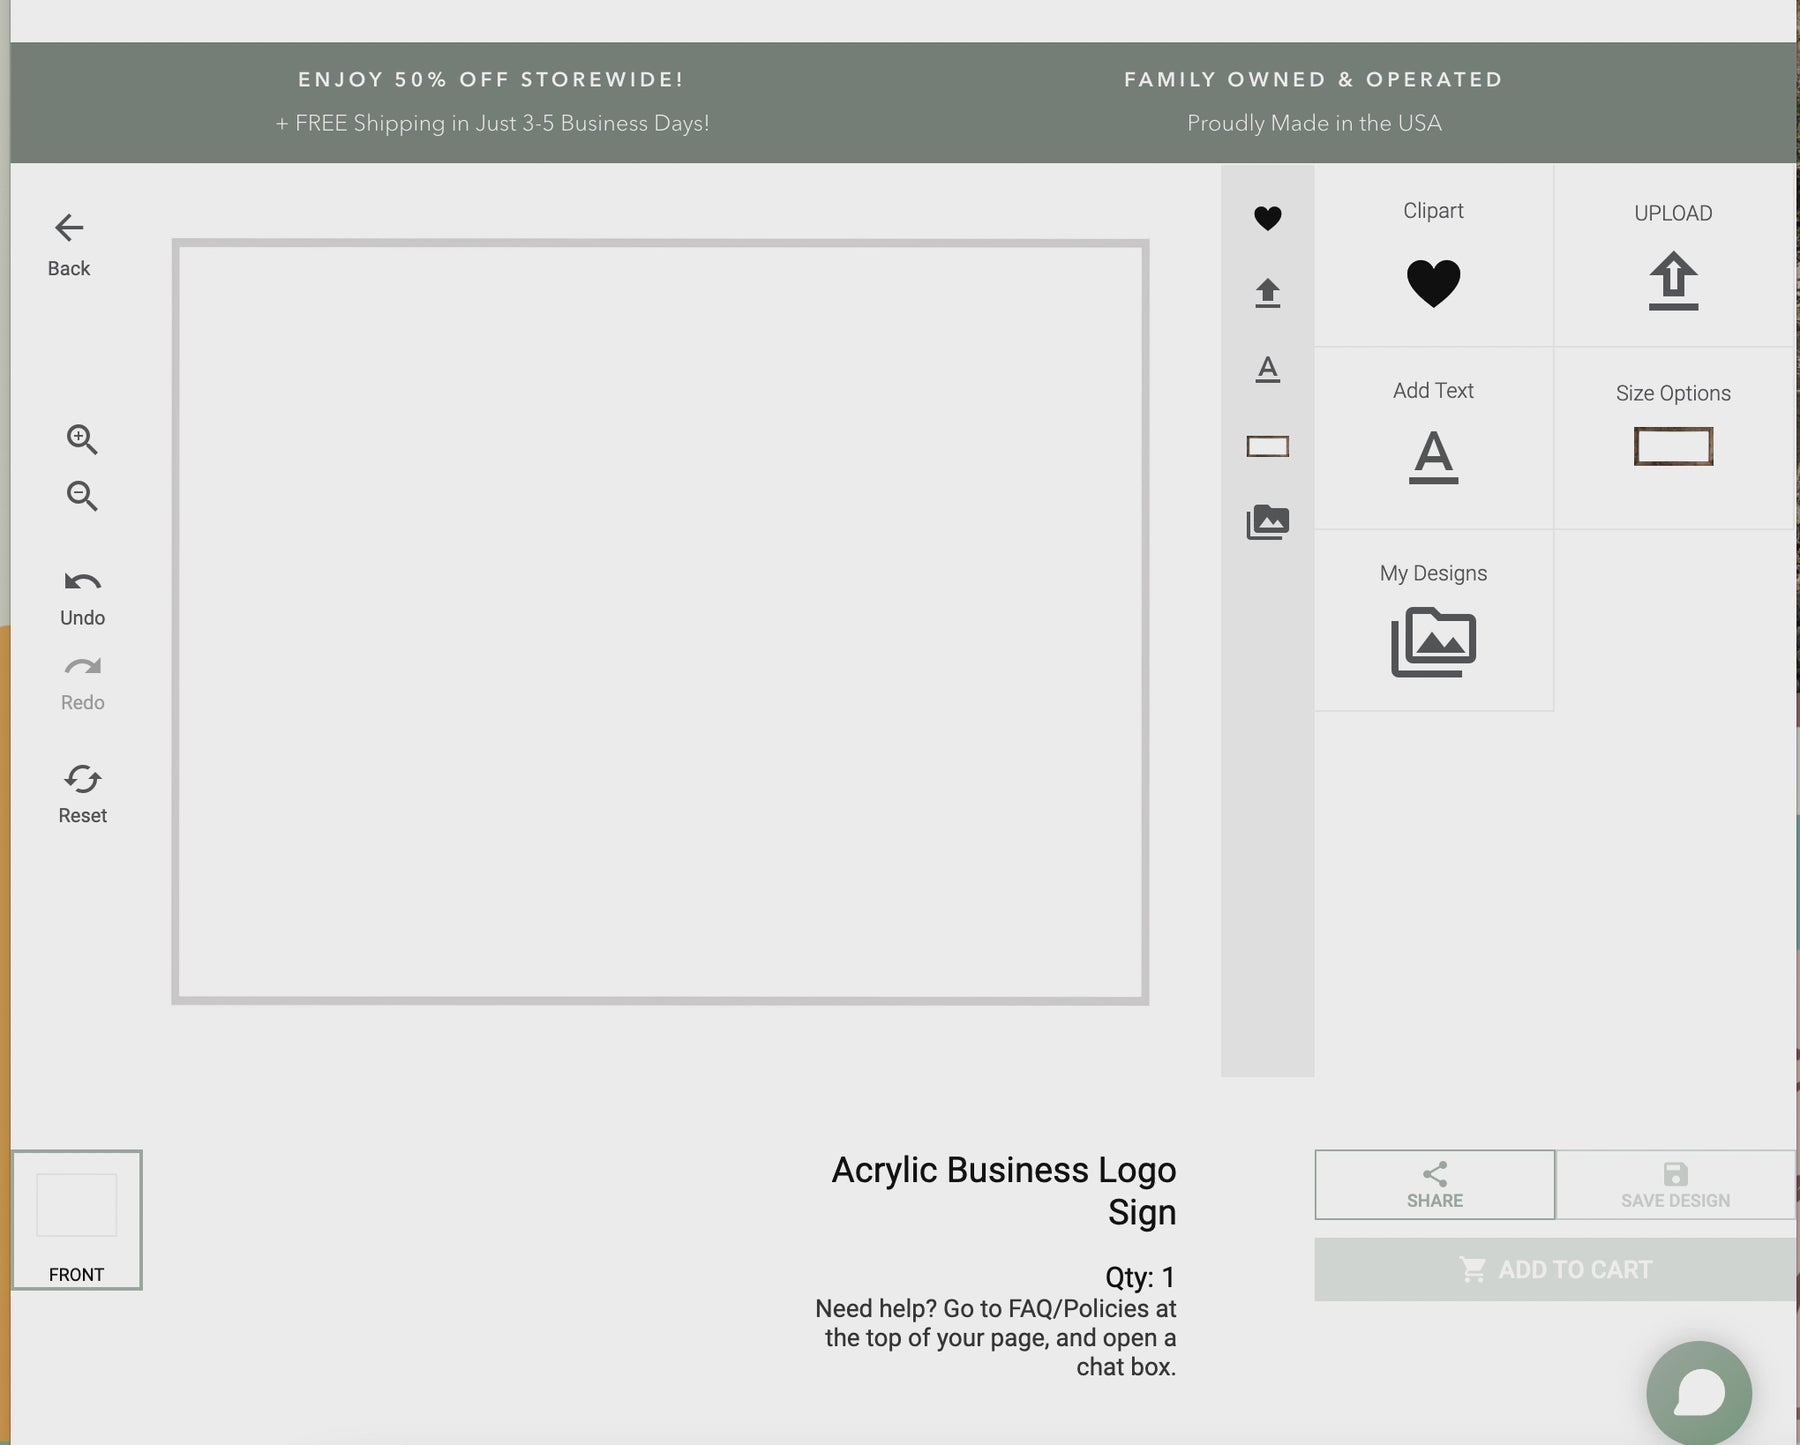Select the small text A sidebar icon

click(1268, 369)
